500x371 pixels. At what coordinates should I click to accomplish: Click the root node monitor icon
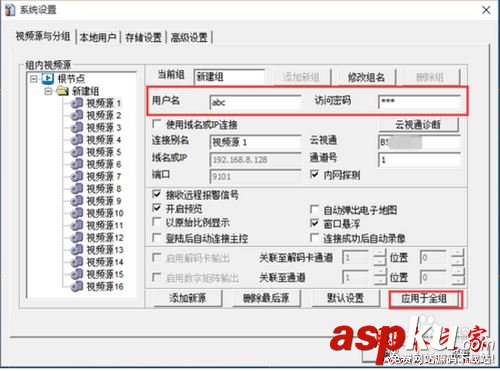(48, 79)
